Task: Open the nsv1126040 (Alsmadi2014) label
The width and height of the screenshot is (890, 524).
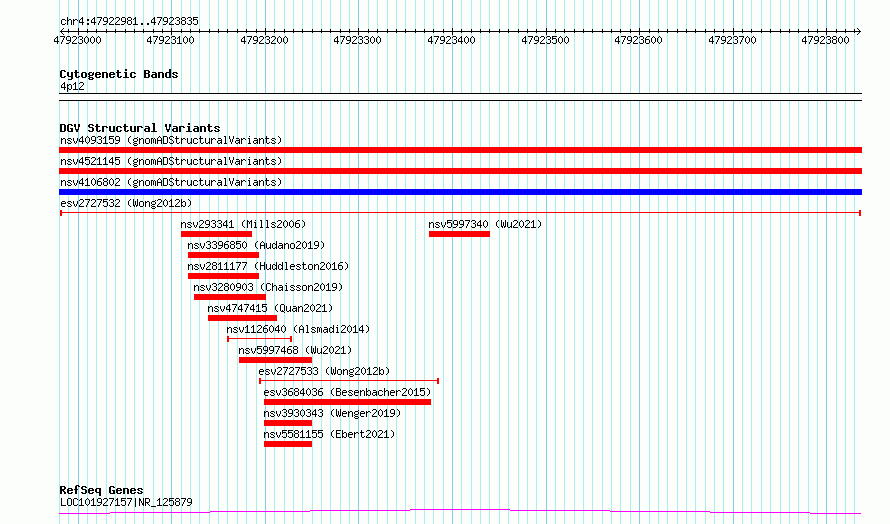Action: (x=298, y=329)
